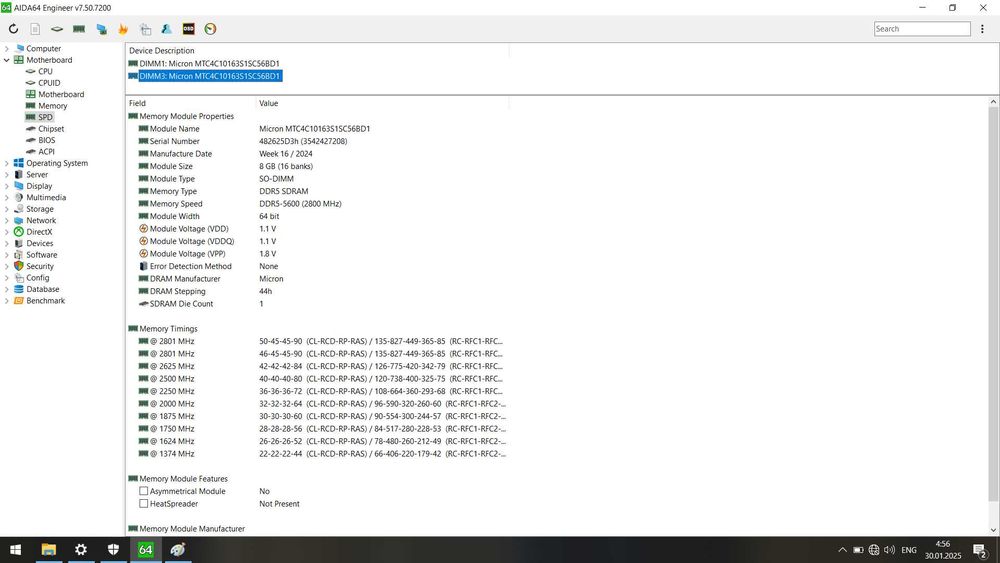This screenshot has height=563, width=1000.
Task: Toggle the Asymmetrical Module checkbox
Action: point(143,491)
